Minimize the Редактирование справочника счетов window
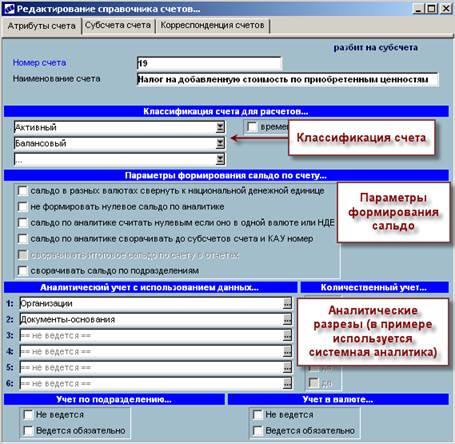Image resolution: width=455 pixels, height=444 pixels. (419, 8)
